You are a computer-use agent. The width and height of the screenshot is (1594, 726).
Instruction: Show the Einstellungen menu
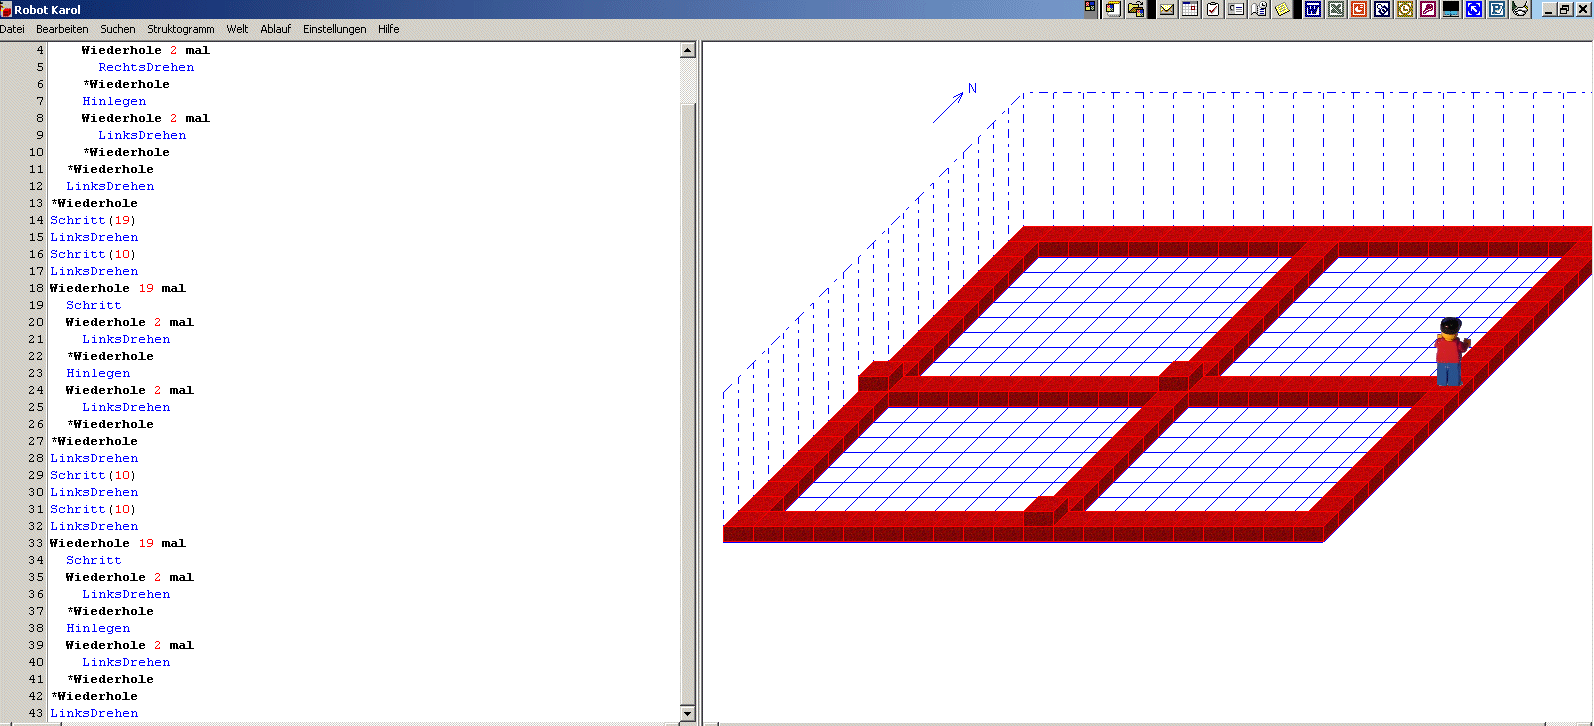pyautogui.click(x=334, y=29)
